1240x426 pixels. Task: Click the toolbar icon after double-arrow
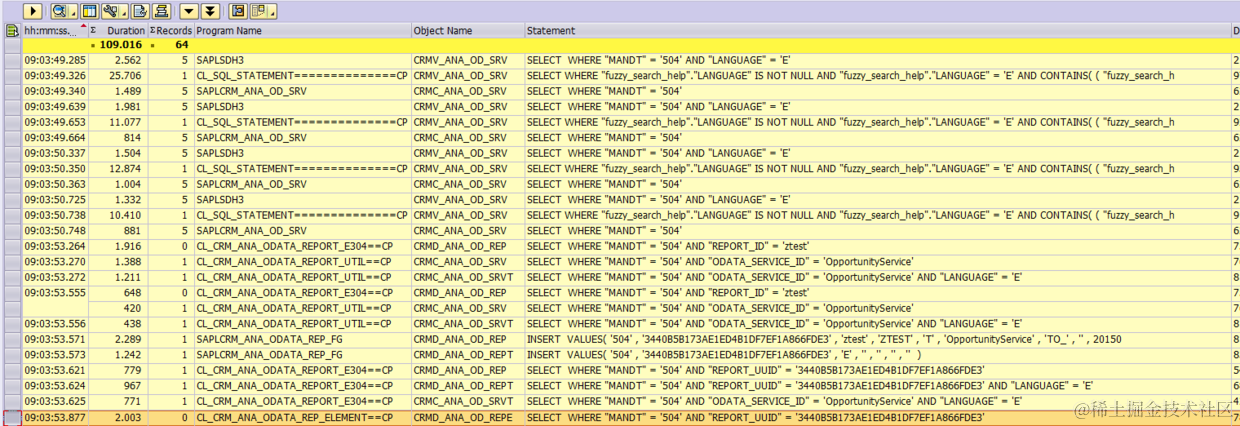pyautogui.click(x=239, y=11)
